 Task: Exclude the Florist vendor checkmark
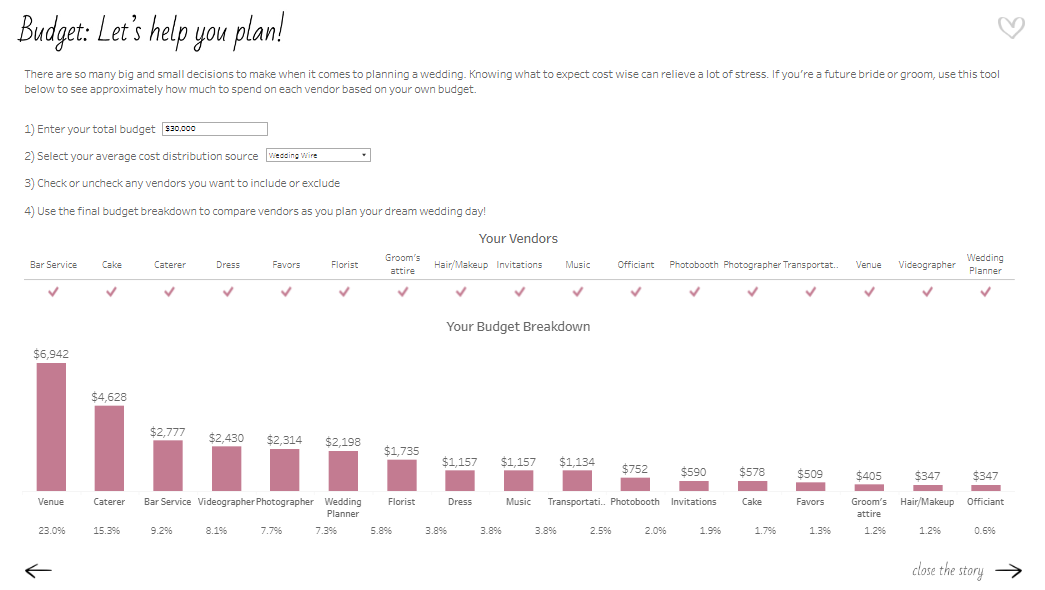tap(344, 292)
